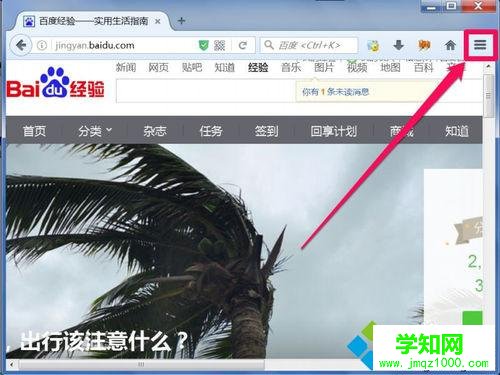
Task: Click the Baidu paw favicon on the tab
Action: (x=29, y=21)
